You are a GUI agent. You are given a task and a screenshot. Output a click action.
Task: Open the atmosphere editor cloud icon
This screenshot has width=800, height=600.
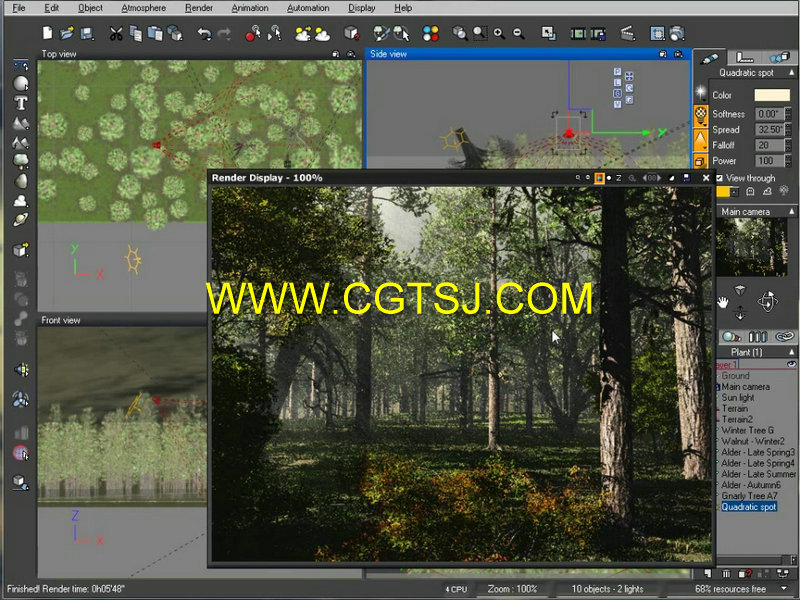coord(322,34)
